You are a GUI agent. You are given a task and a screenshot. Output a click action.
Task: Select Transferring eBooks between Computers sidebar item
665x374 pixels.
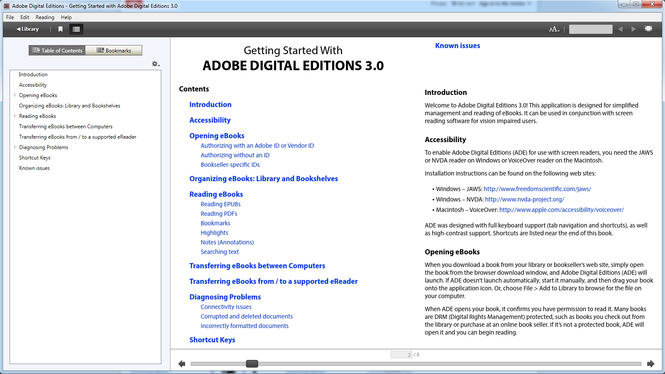tap(66, 127)
